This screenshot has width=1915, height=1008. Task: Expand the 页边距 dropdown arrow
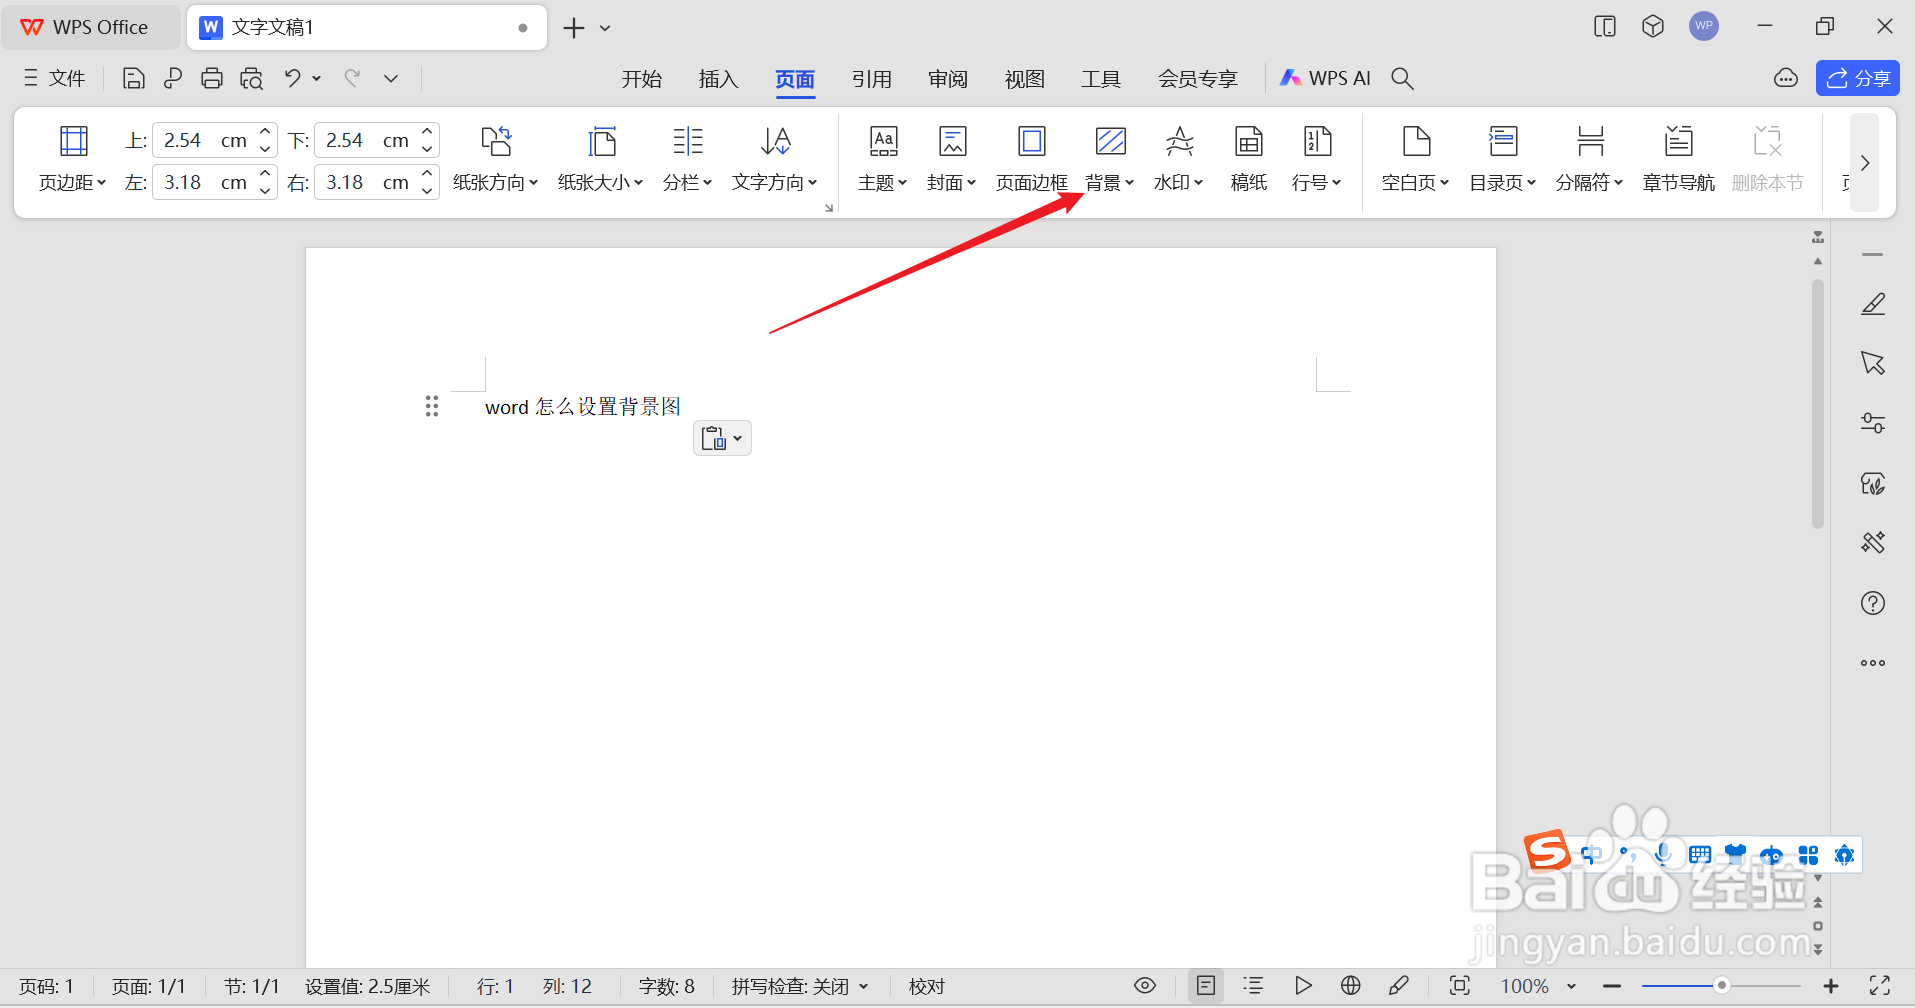(102, 183)
